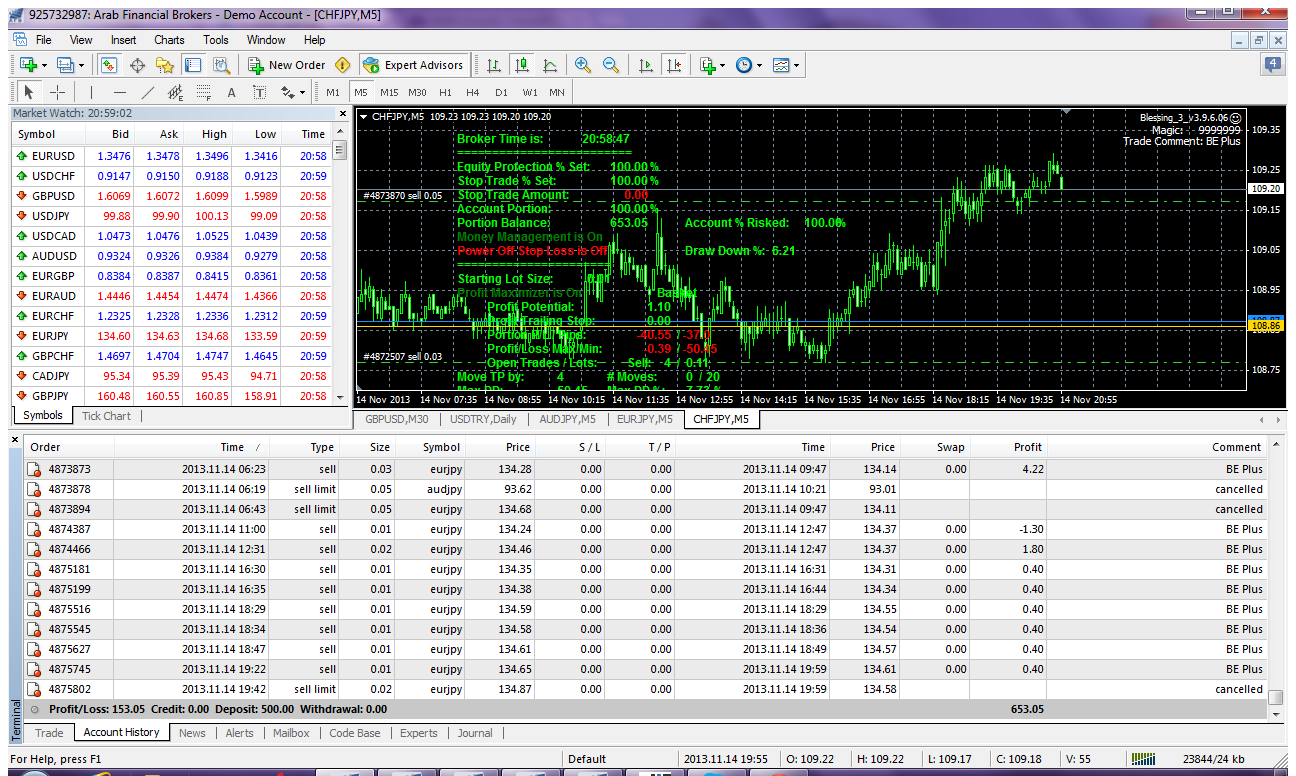Screen dimensions: 1296x776
Task: Select the Crosshair tool
Action: coord(56,92)
